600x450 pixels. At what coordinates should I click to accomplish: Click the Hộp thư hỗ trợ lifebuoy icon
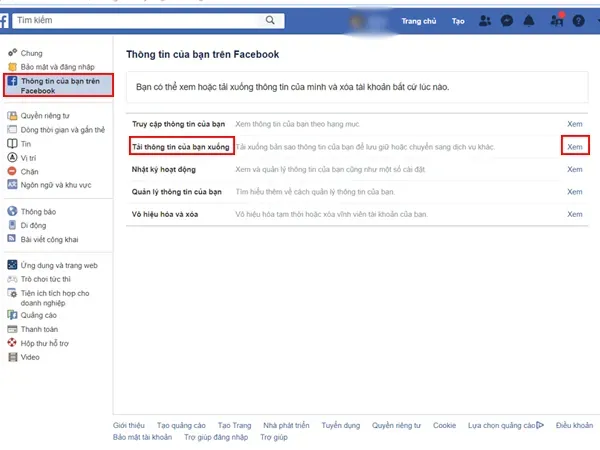coord(12,343)
